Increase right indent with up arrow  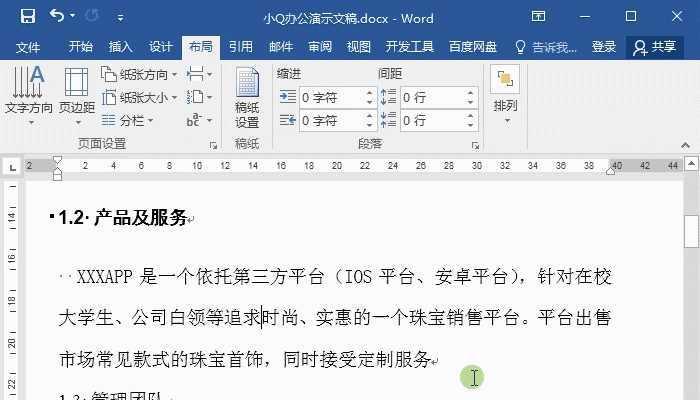[370, 116]
